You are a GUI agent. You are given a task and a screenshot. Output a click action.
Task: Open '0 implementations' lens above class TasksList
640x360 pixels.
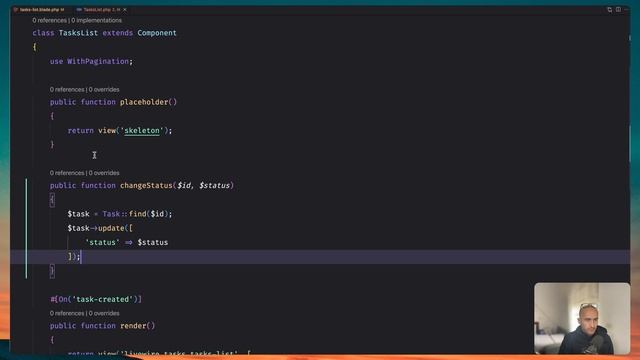tap(97, 20)
